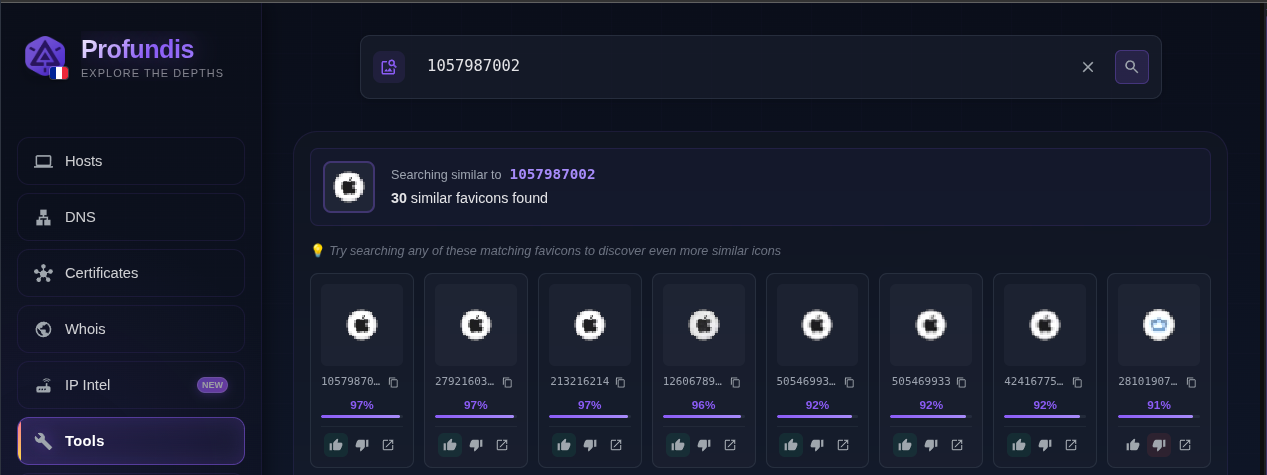Copy the 505469933 favicon hash
Screen dimensions: 1267x475
(x=962, y=382)
